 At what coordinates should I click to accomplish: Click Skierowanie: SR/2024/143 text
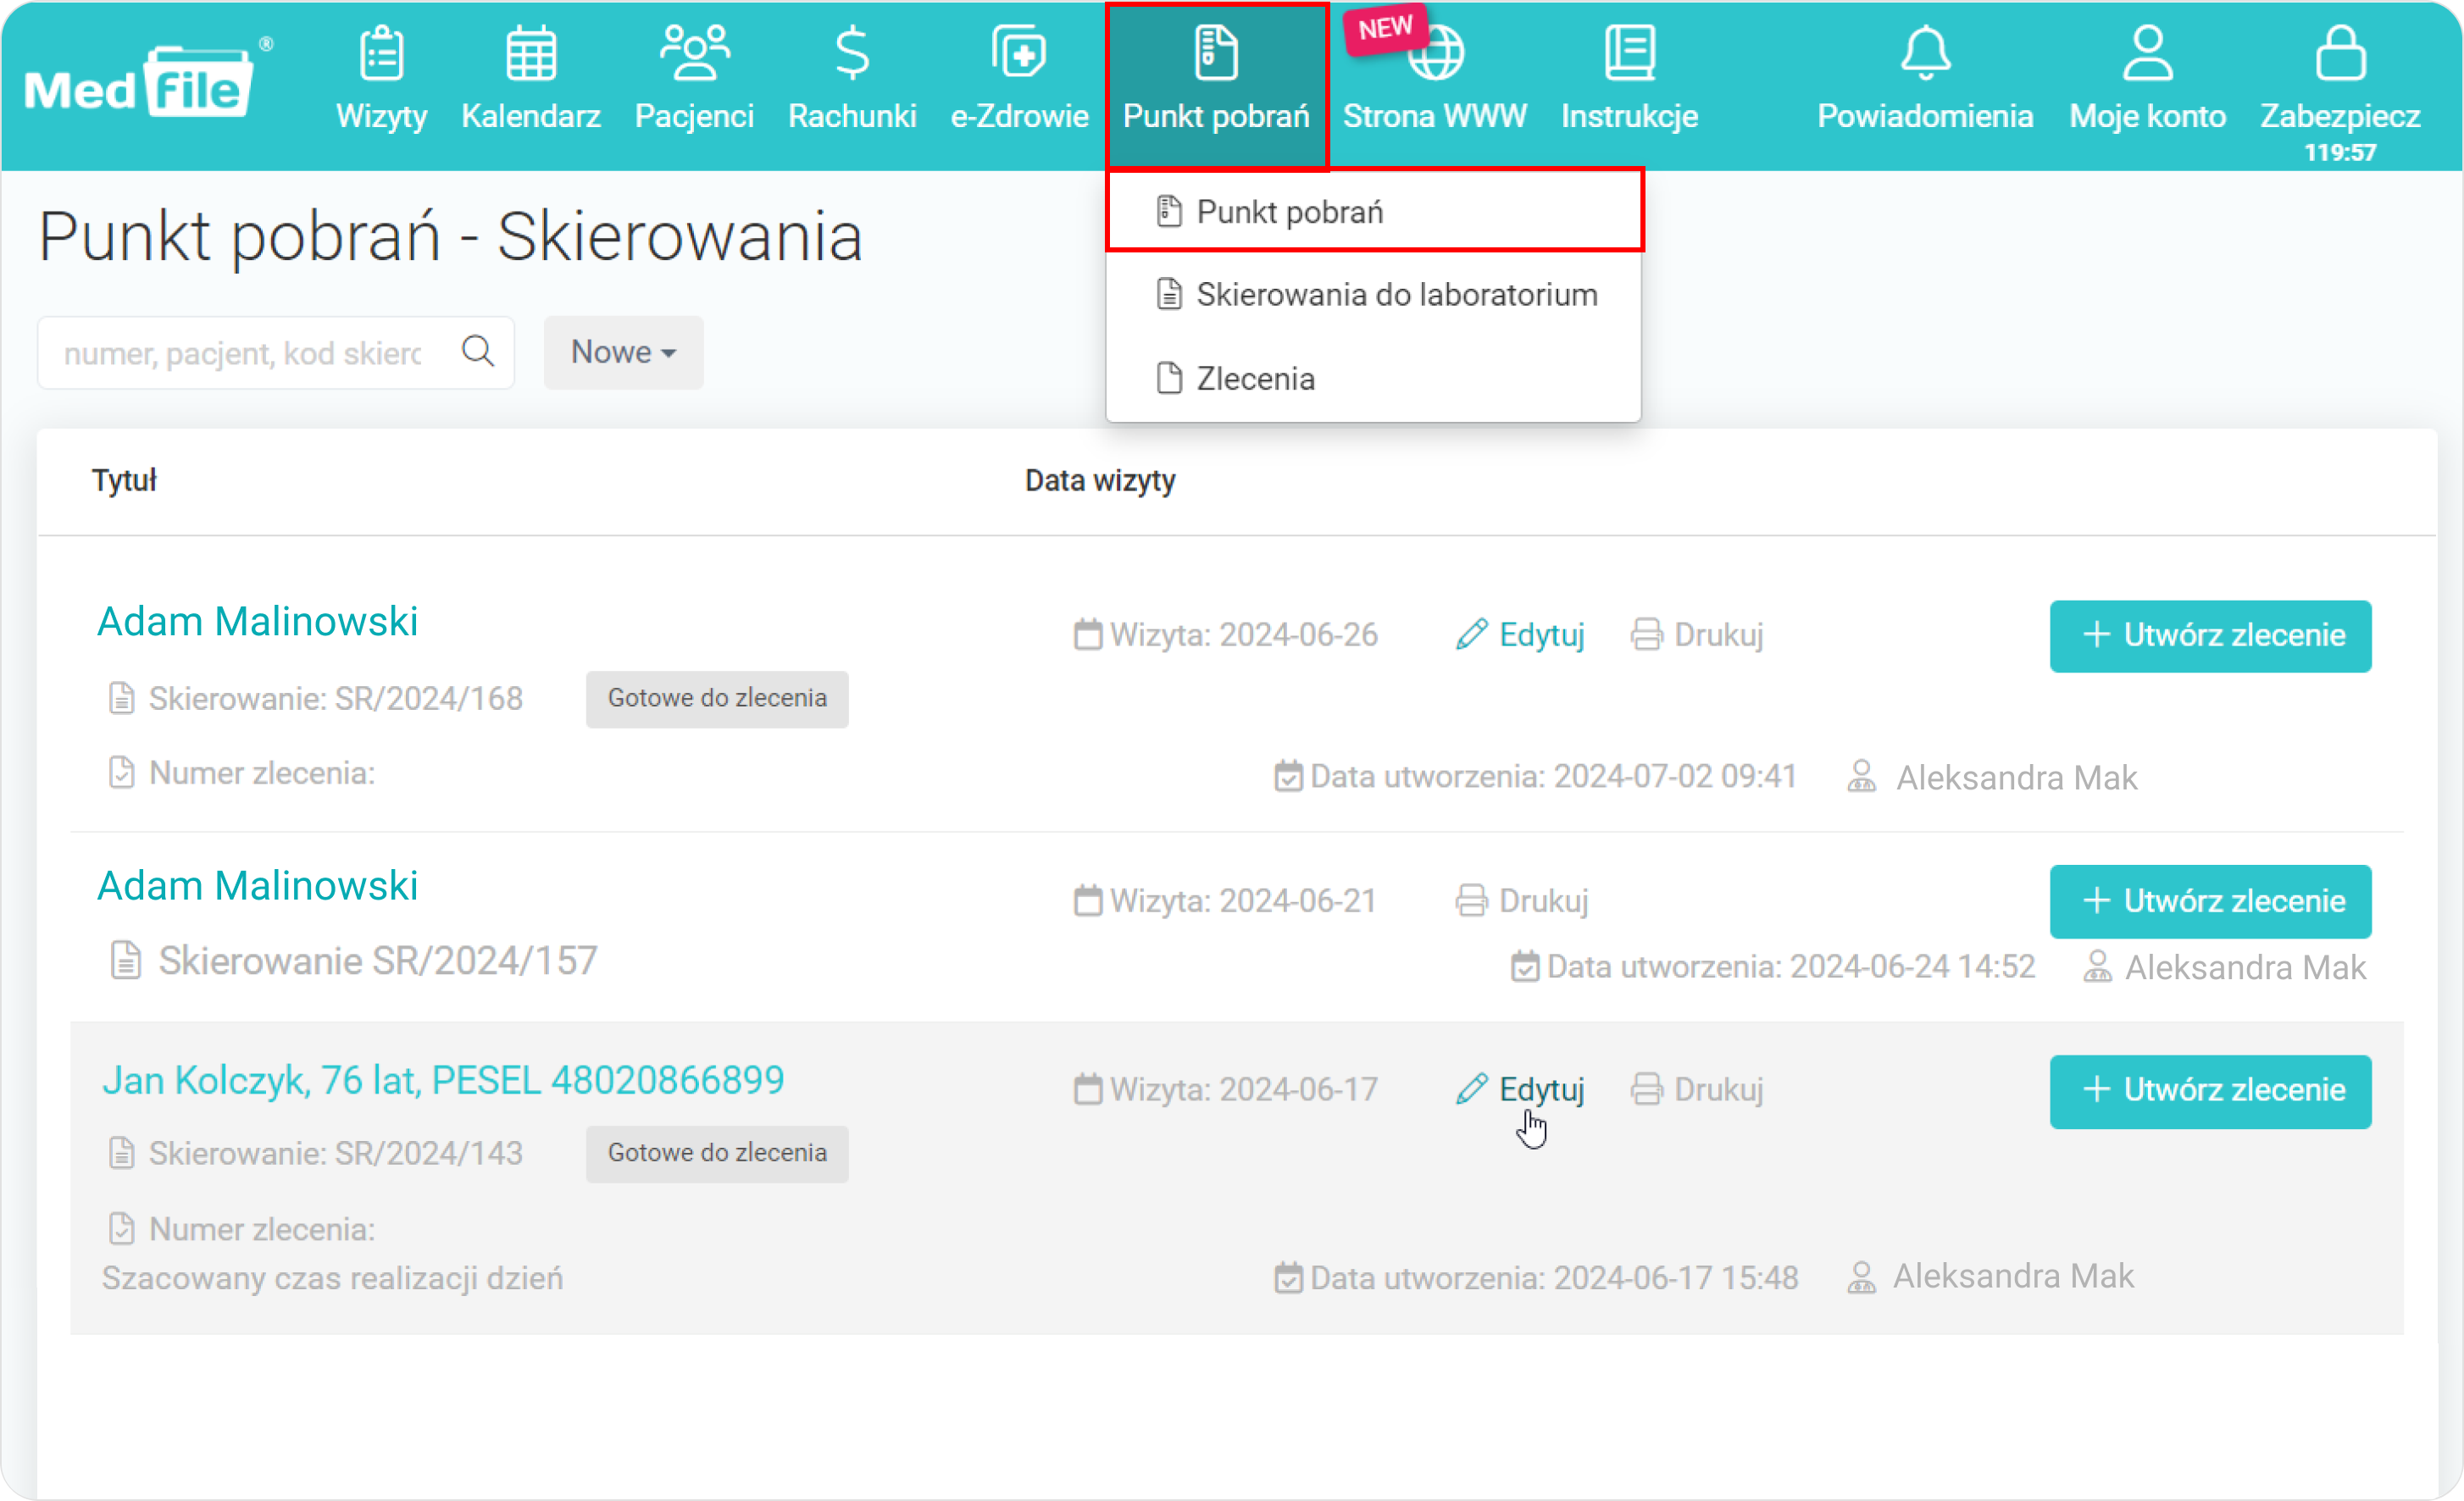[x=335, y=1154]
